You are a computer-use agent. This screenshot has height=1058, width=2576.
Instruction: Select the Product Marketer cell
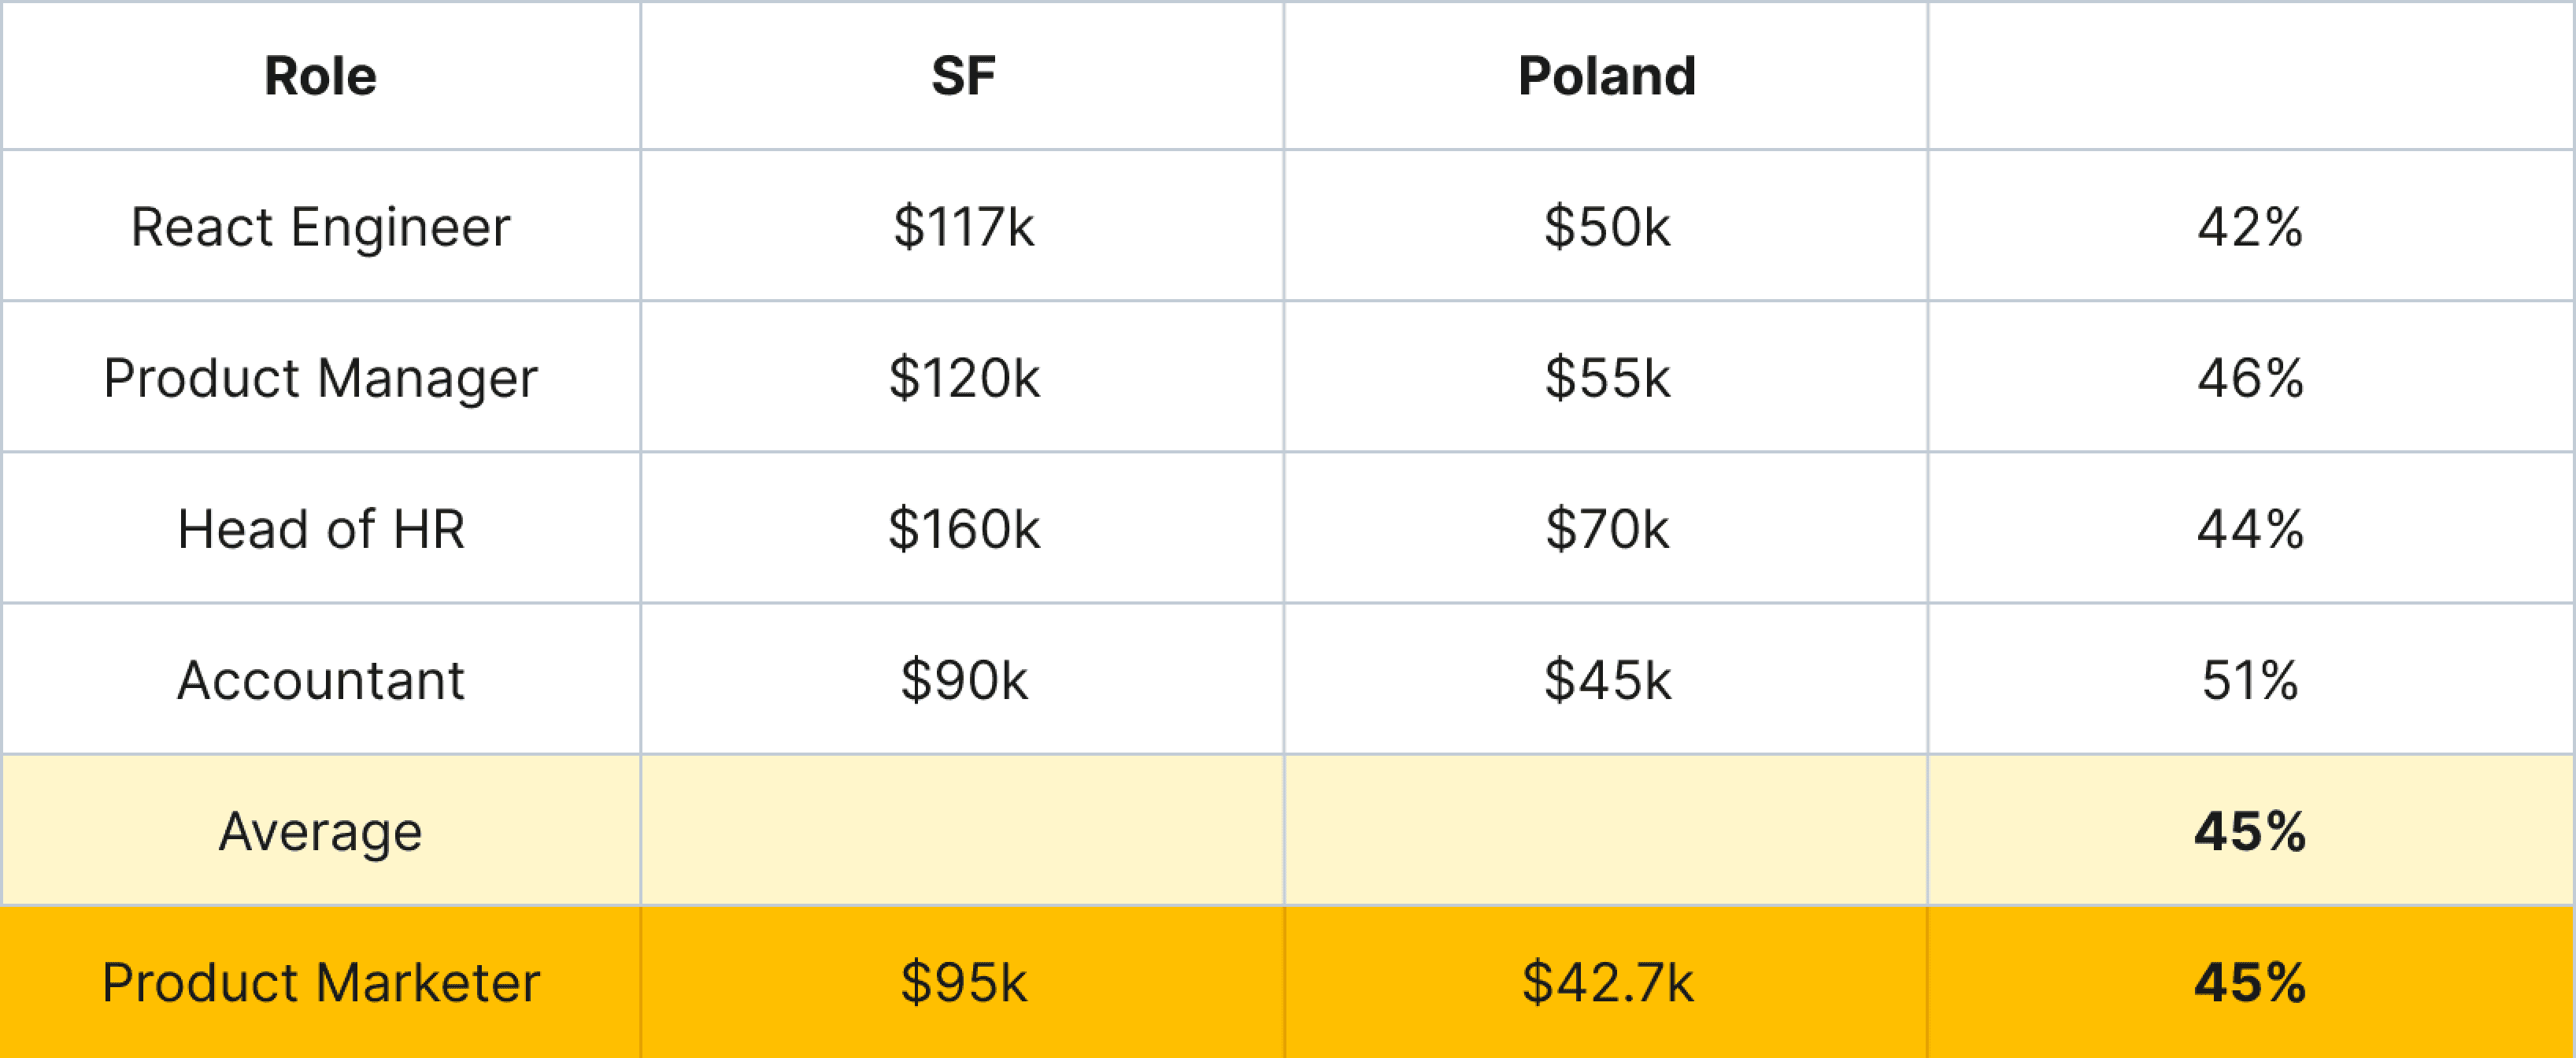(321, 982)
